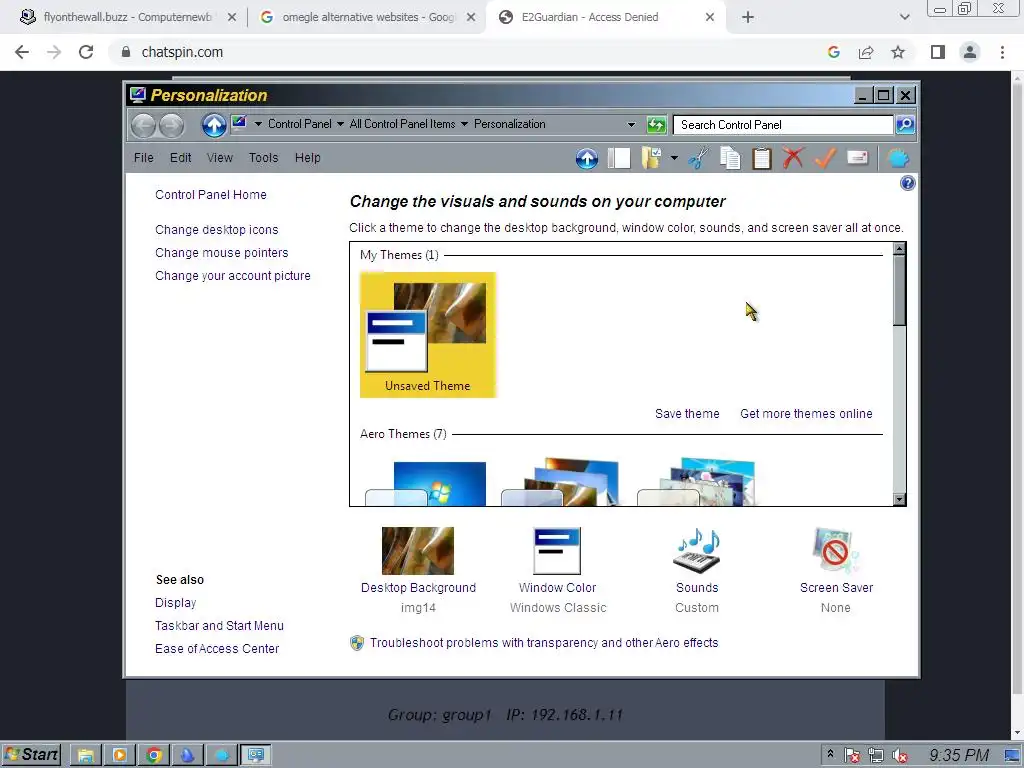Image resolution: width=1024 pixels, height=768 pixels.
Task: Open the address bar history dropdown
Action: pyautogui.click(x=631, y=124)
